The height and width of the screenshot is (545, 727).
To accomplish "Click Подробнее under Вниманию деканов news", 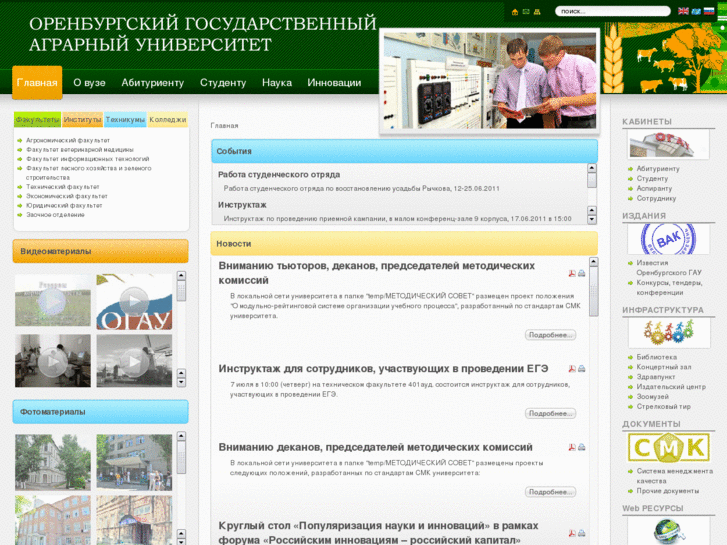I will 550,492.
